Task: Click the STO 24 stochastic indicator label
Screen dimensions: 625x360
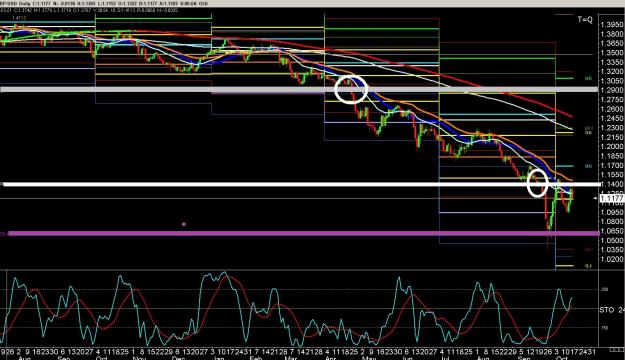Action: [x=611, y=310]
